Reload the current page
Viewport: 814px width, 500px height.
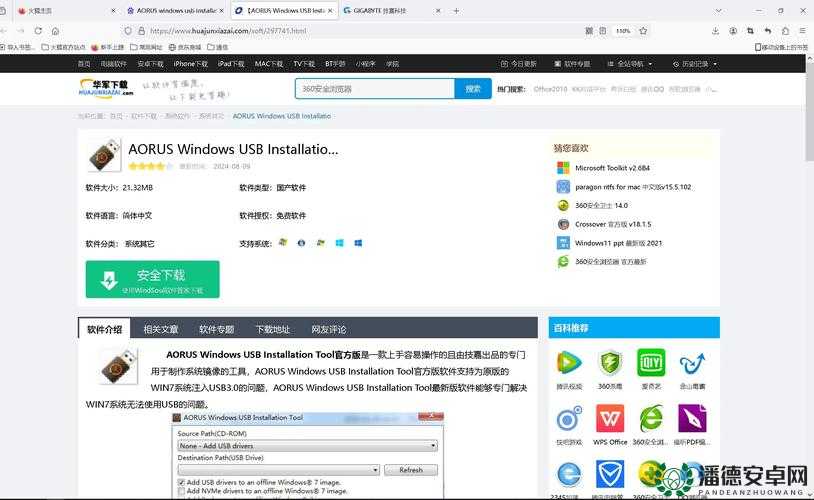point(38,31)
